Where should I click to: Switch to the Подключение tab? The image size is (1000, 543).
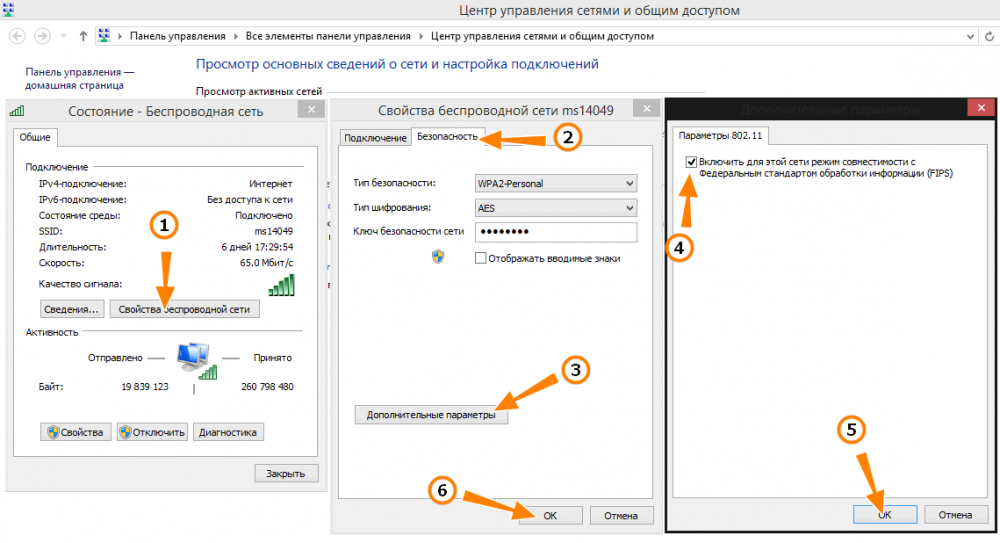coord(374,138)
